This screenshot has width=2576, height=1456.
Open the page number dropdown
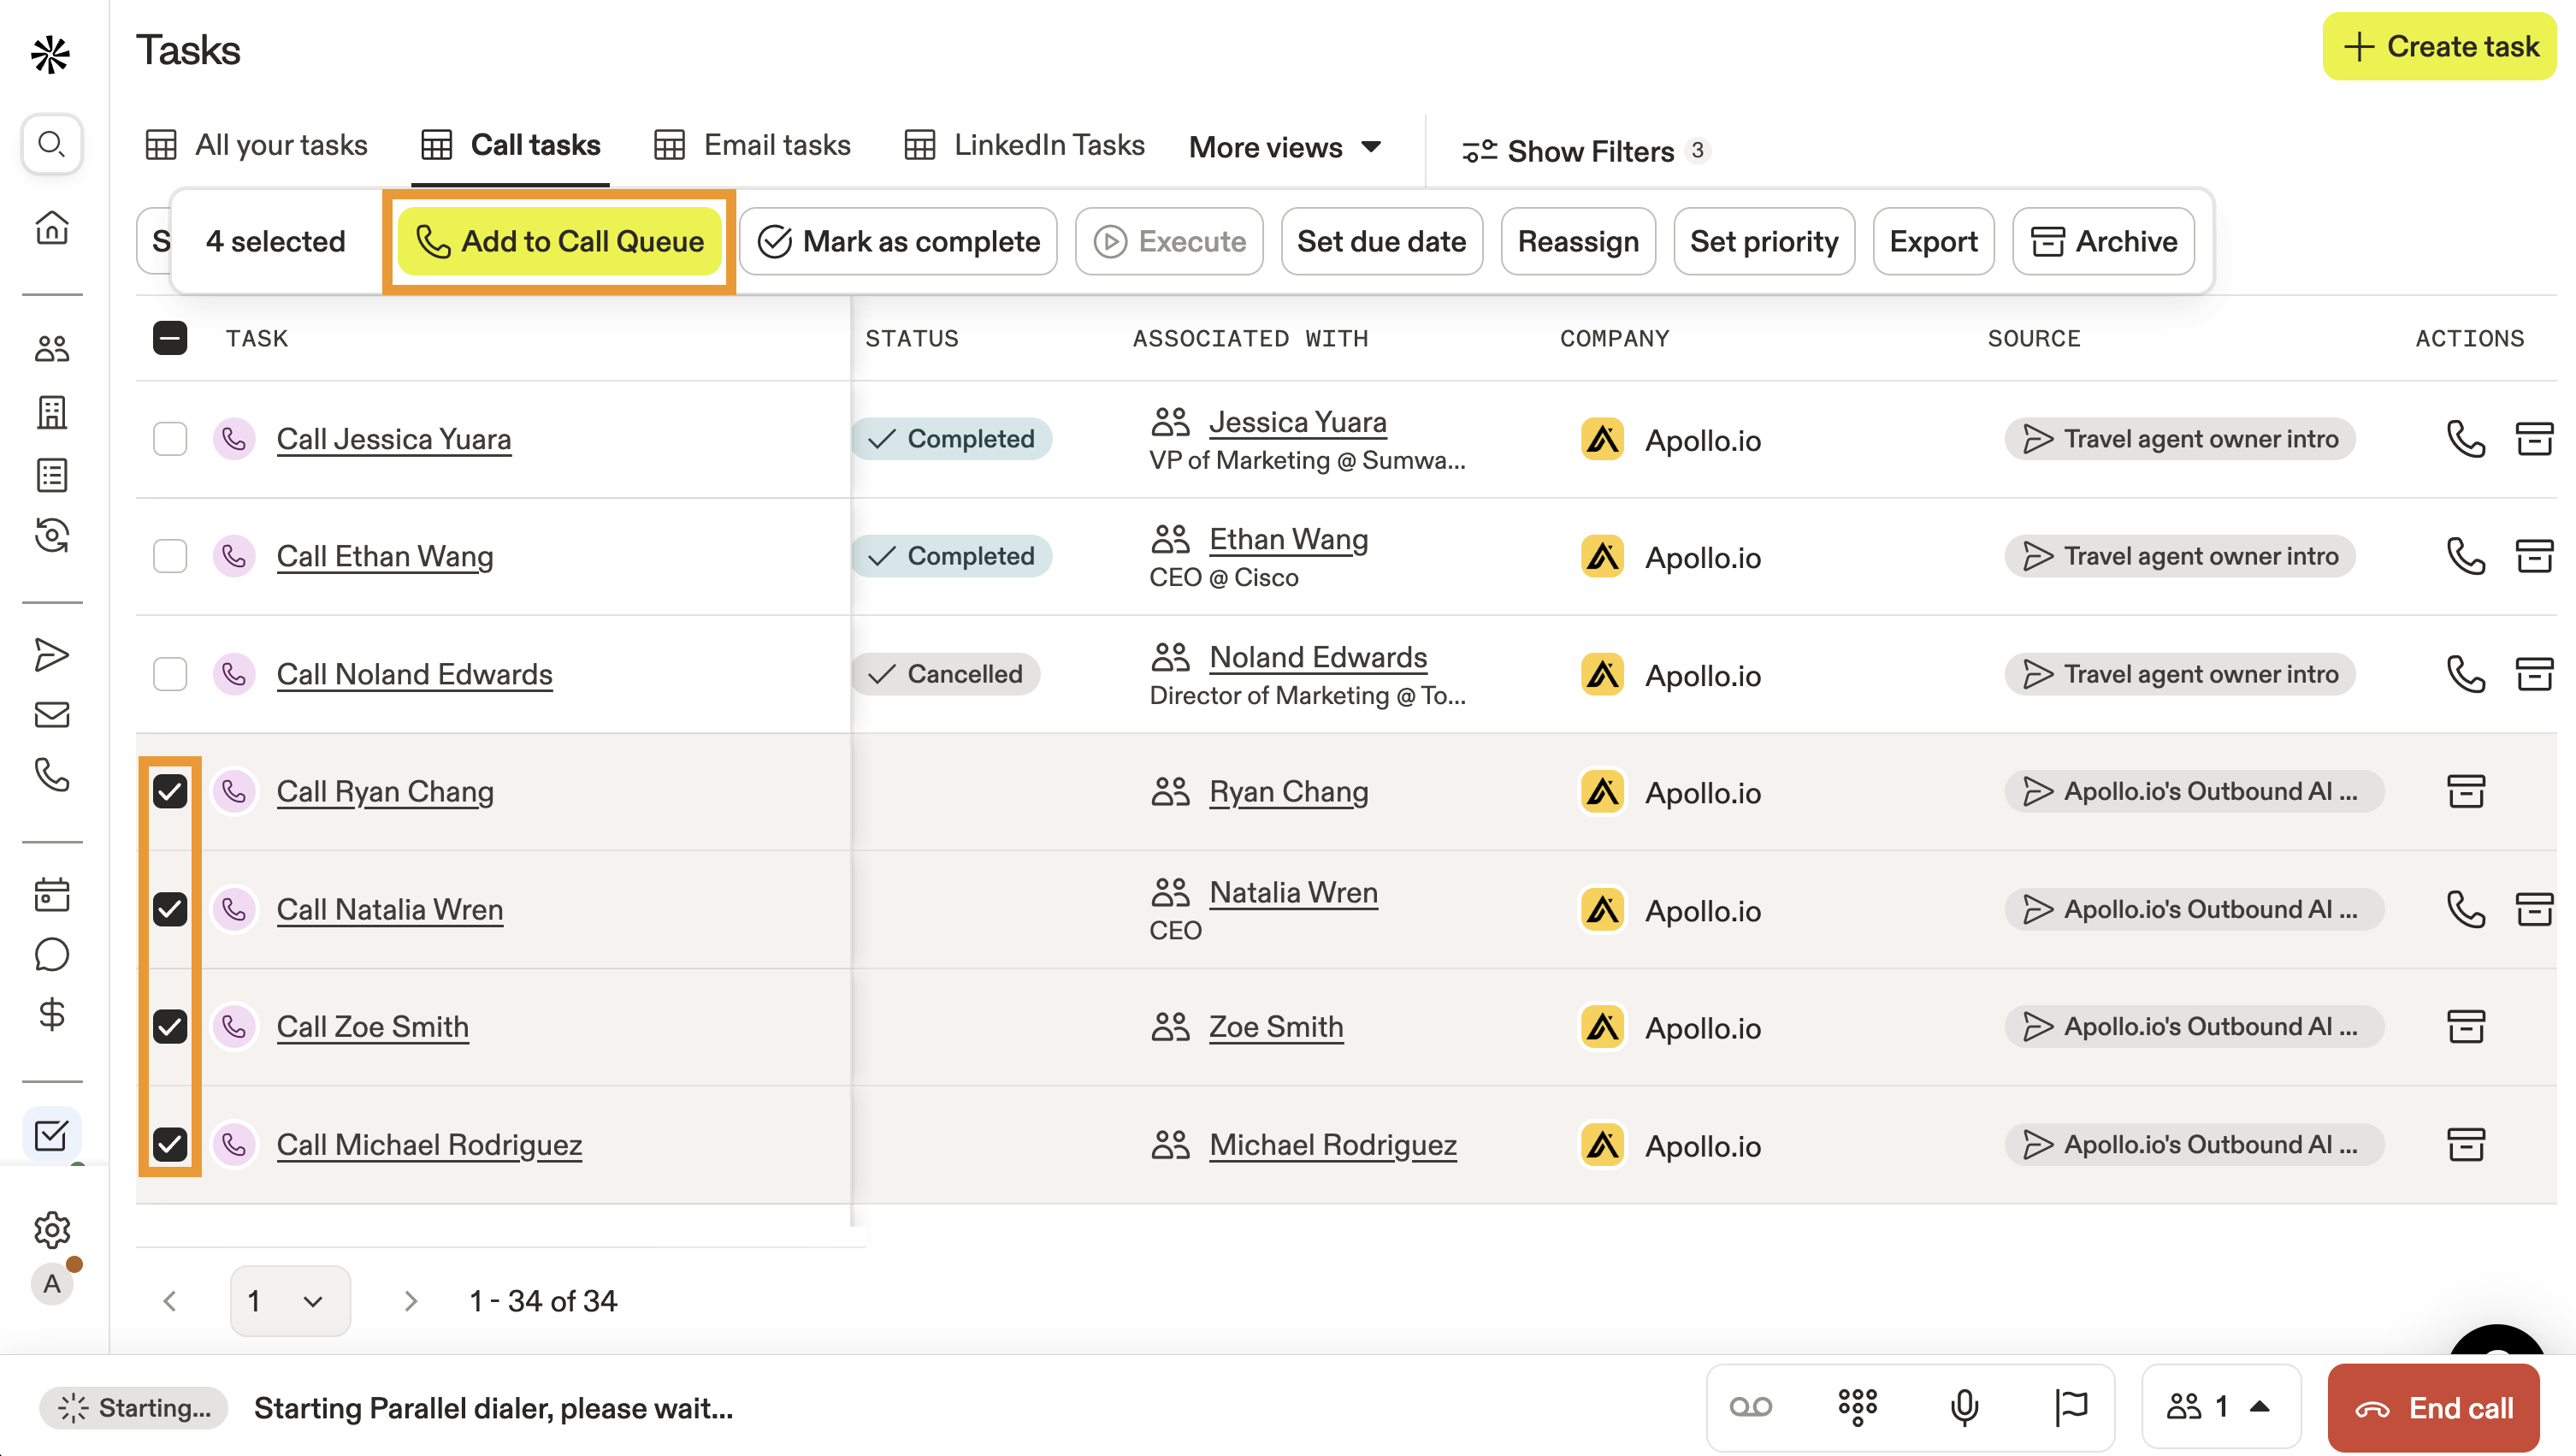[x=290, y=1300]
